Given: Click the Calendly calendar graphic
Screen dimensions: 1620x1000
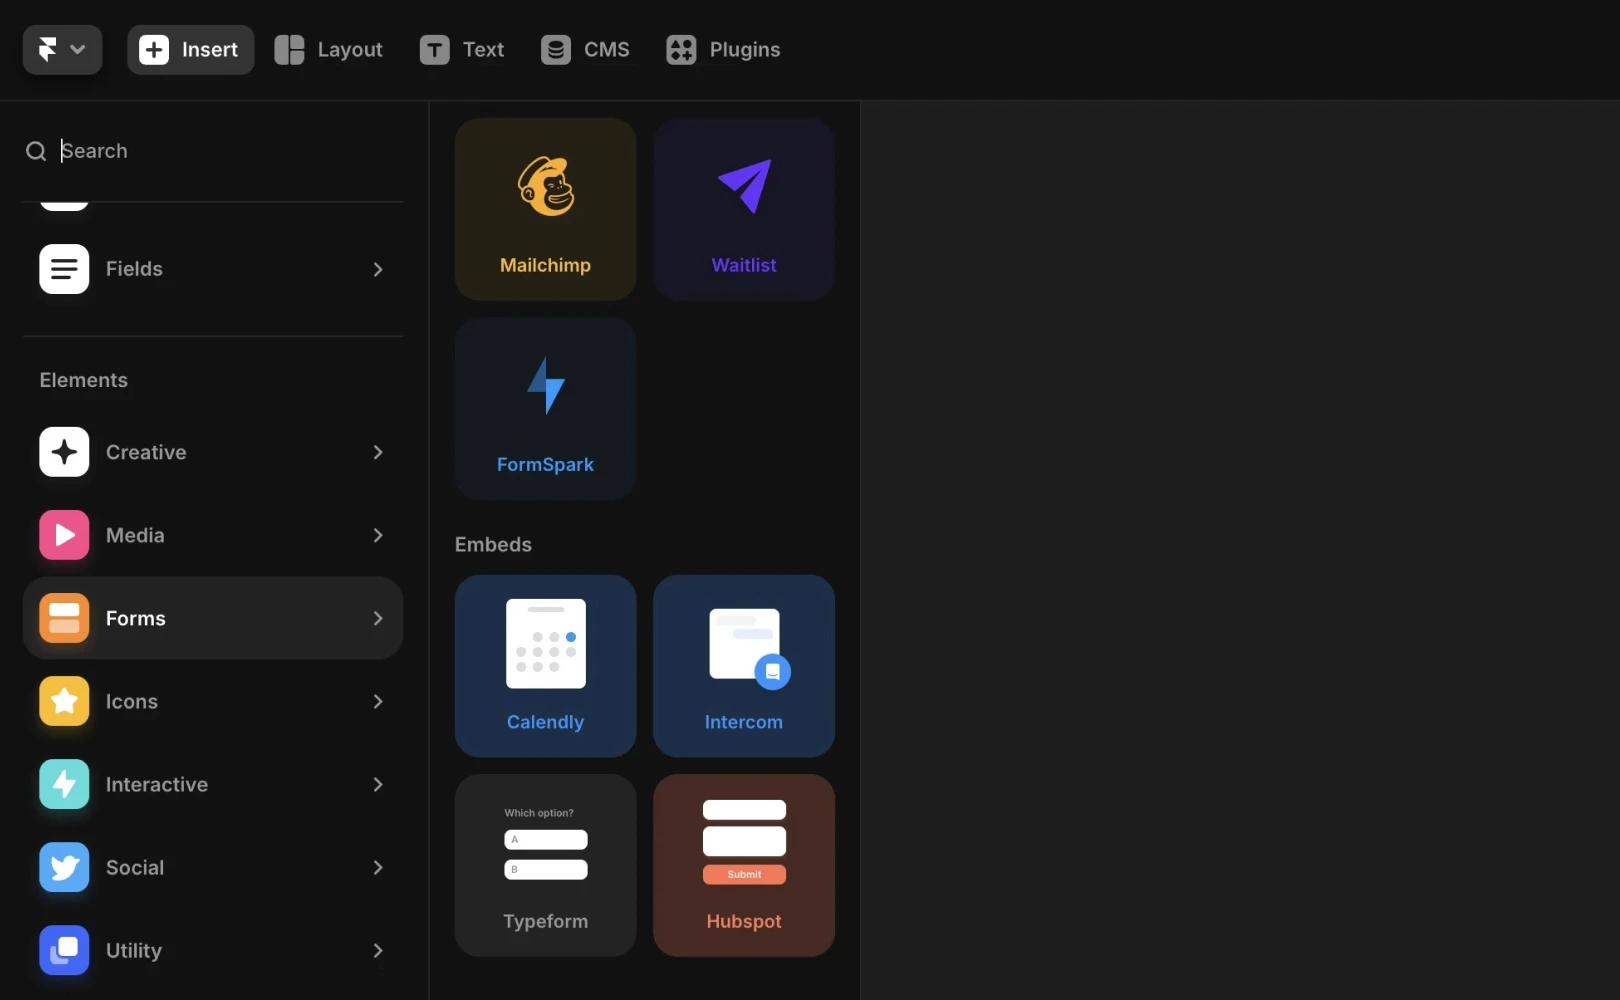Looking at the screenshot, I should click(546, 644).
